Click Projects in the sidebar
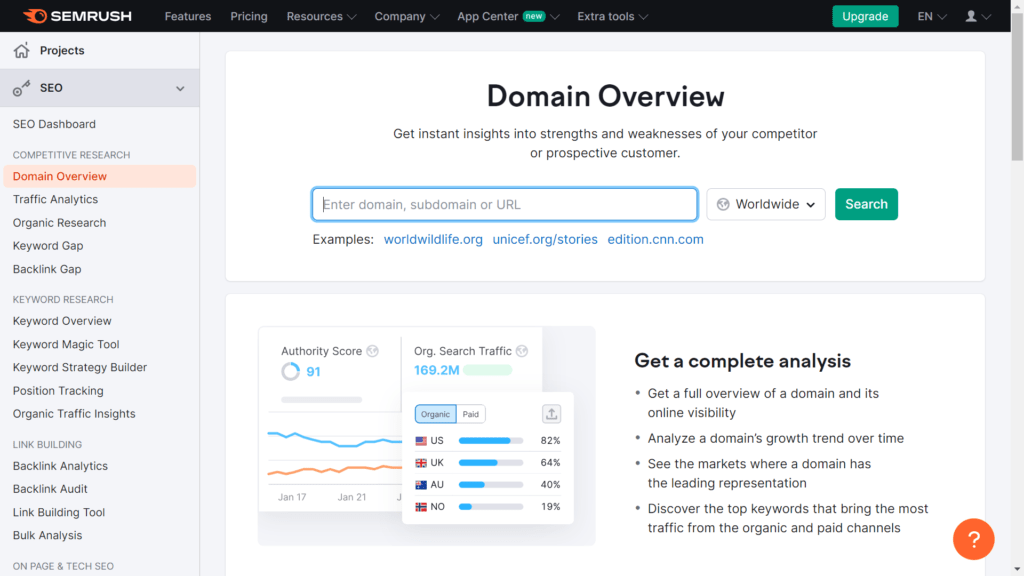1024x576 pixels. 62,50
